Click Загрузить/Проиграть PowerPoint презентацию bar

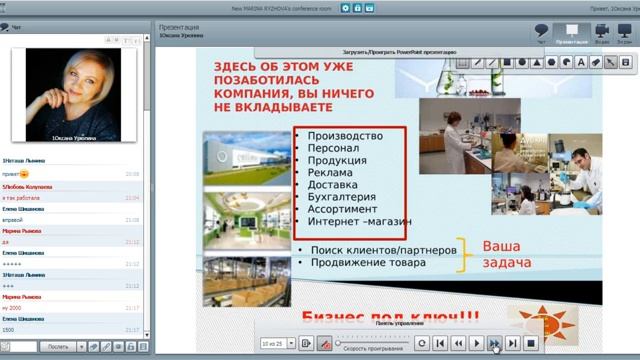pos(399,52)
